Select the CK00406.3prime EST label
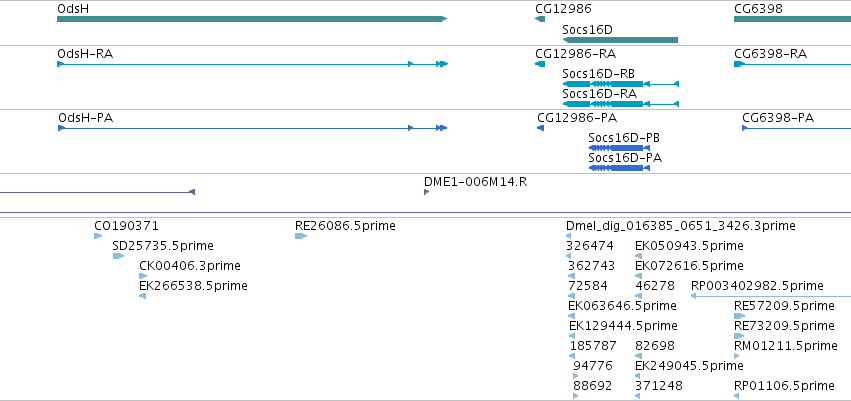 point(190,266)
